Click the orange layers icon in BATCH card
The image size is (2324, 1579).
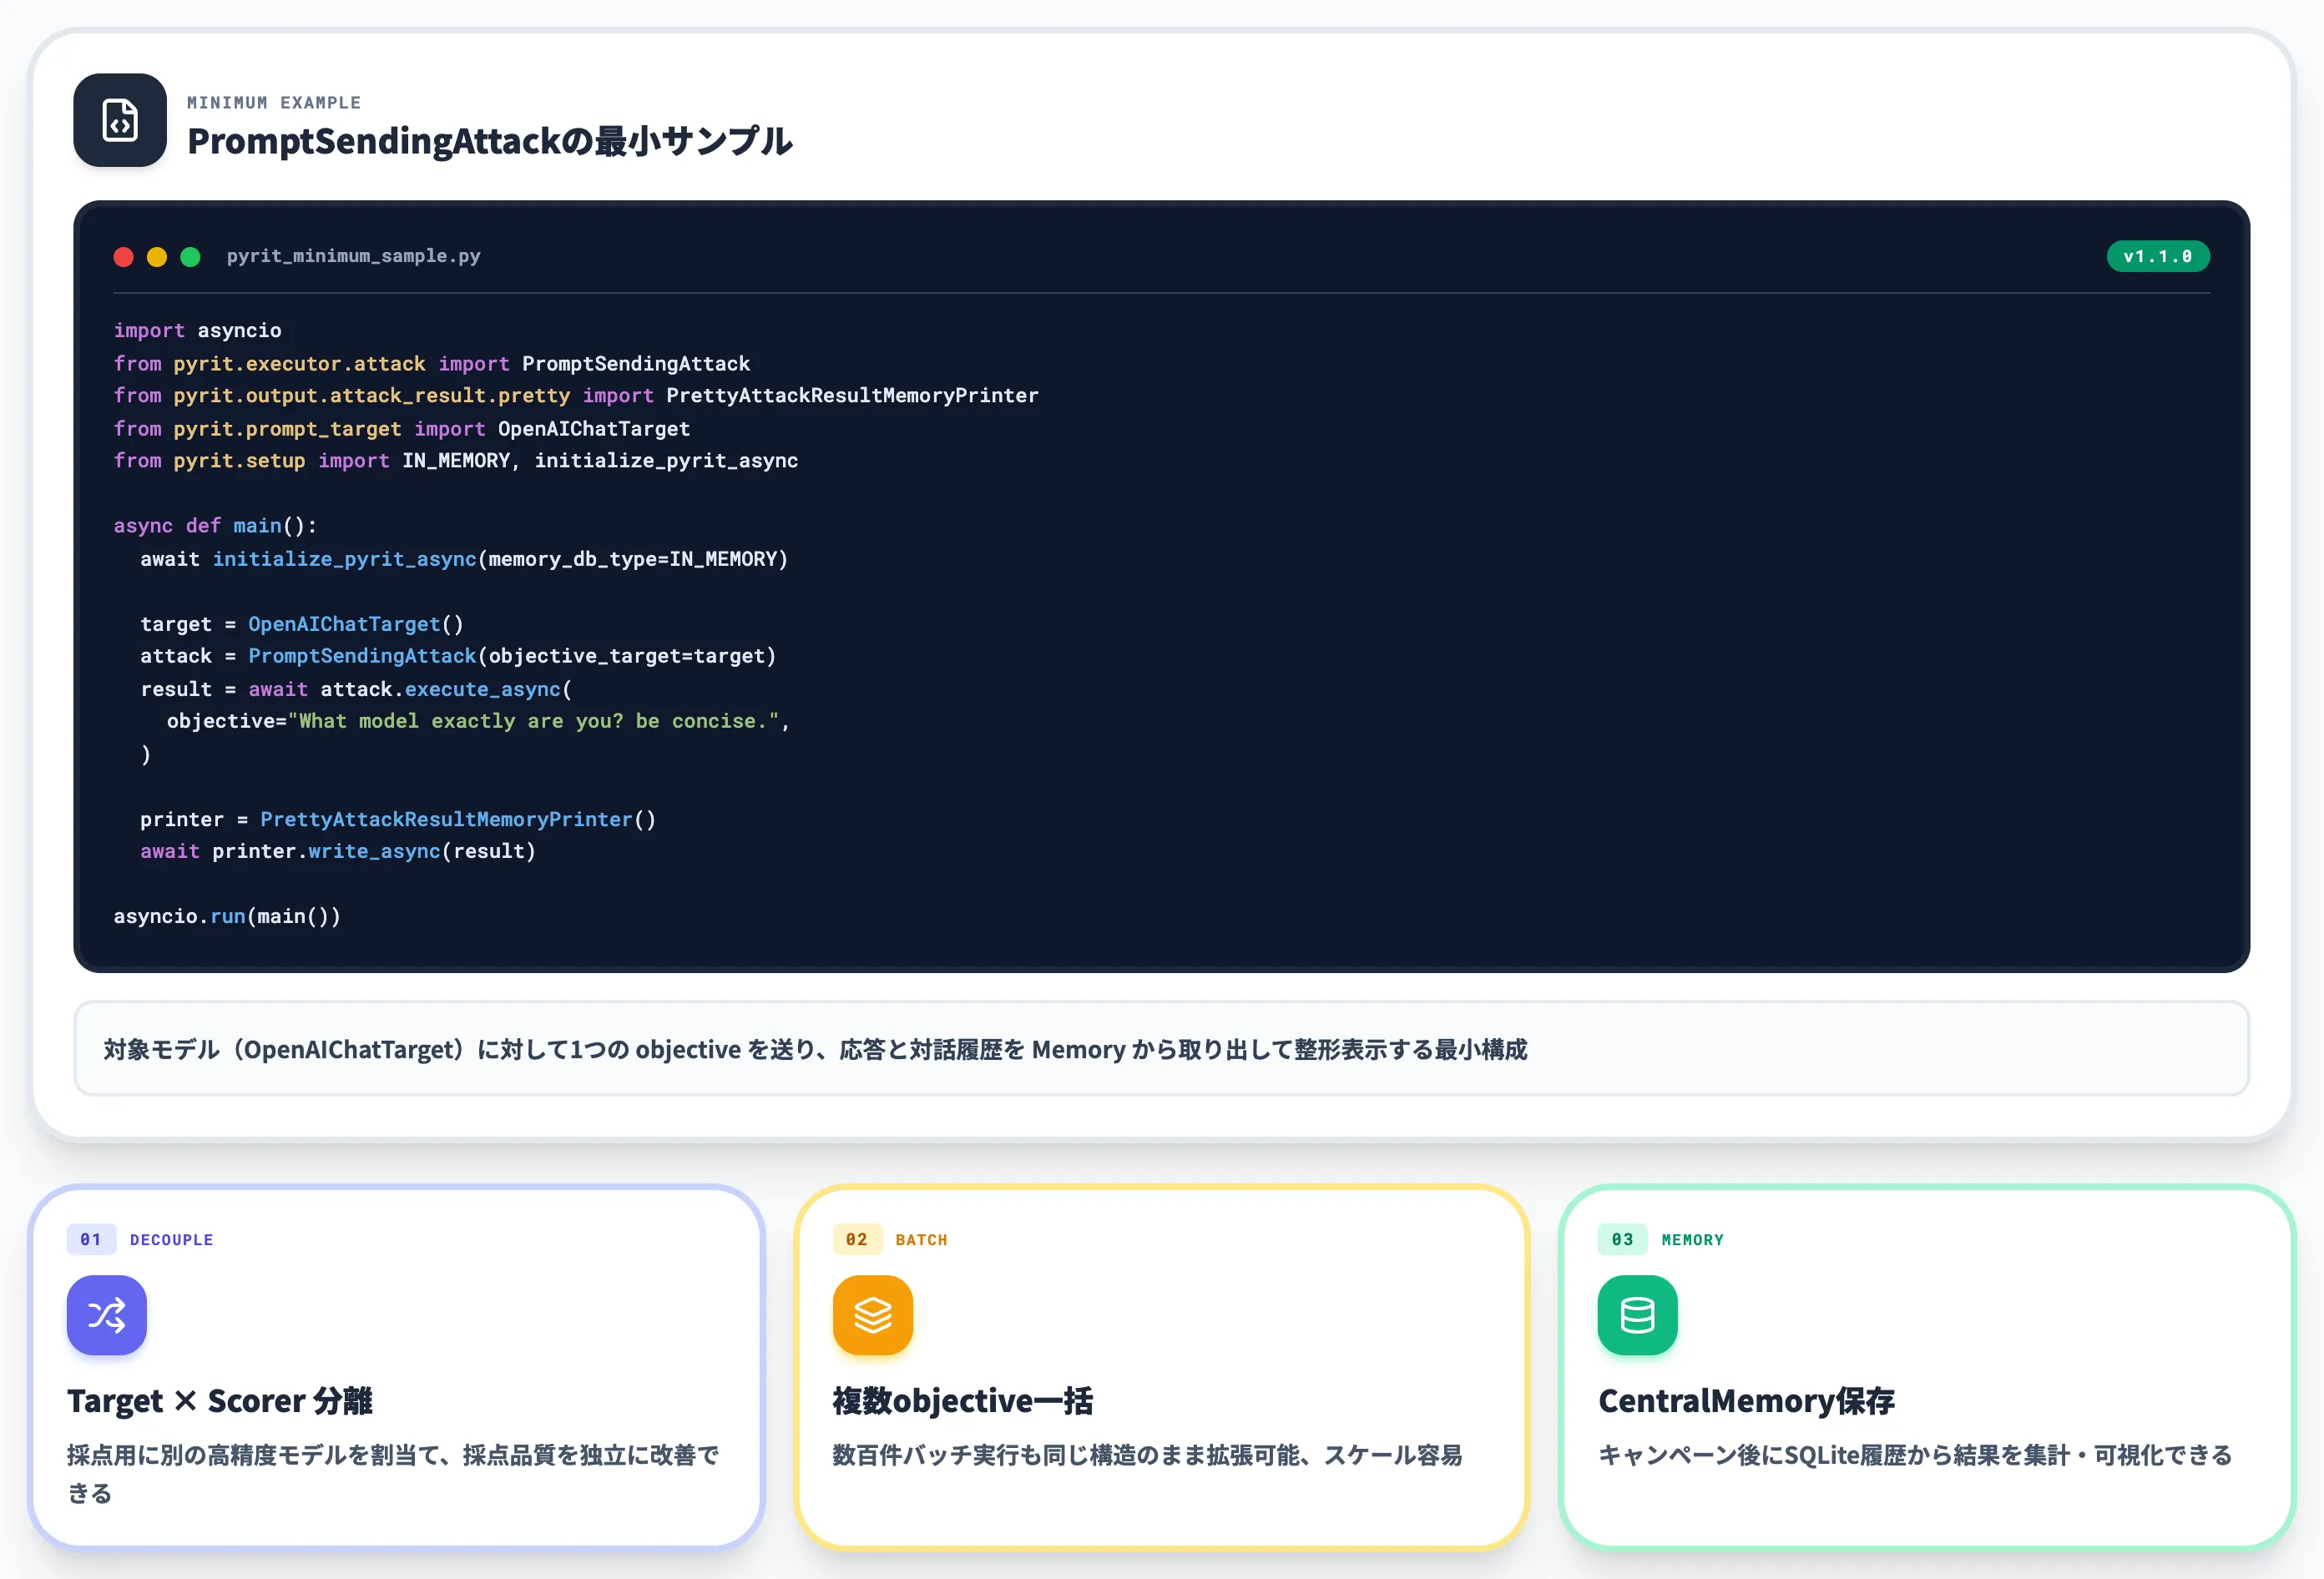pyautogui.click(x=873, y=1314)
